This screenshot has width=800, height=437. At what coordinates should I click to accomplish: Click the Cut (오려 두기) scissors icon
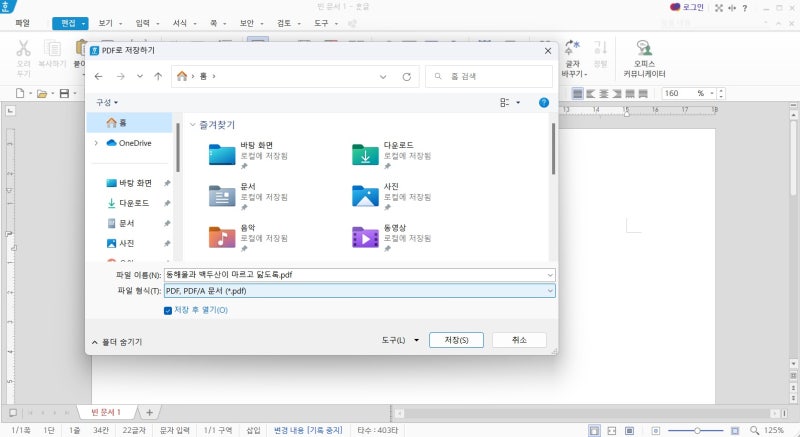coord(23,49)
